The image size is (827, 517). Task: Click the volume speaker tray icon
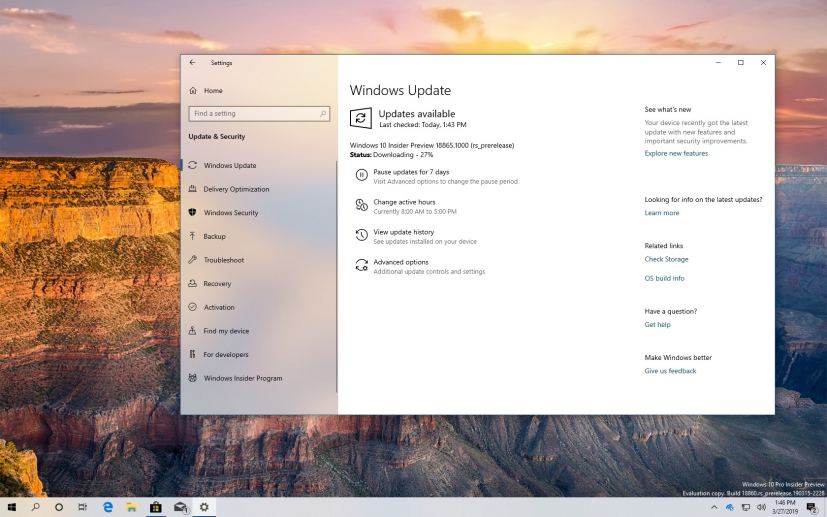(761, 508)
